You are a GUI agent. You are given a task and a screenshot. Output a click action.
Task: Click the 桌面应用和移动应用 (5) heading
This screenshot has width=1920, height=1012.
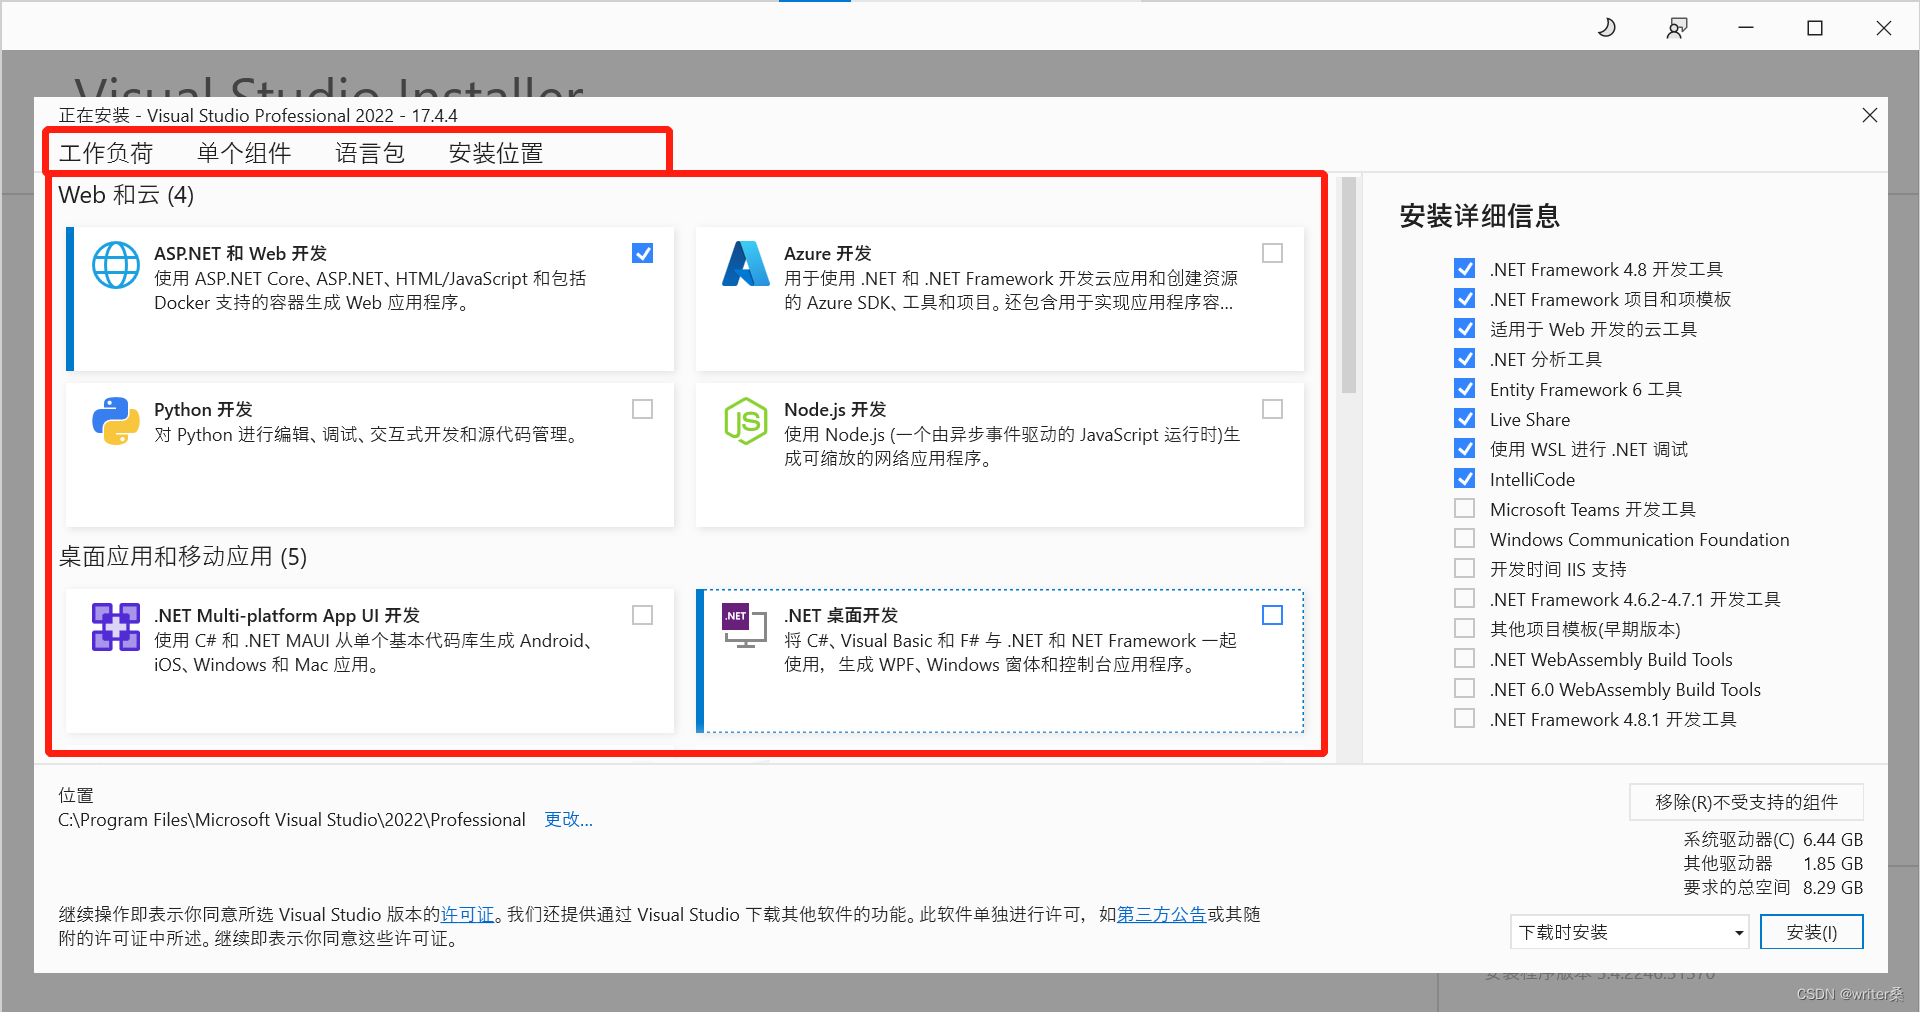(183, 557)
